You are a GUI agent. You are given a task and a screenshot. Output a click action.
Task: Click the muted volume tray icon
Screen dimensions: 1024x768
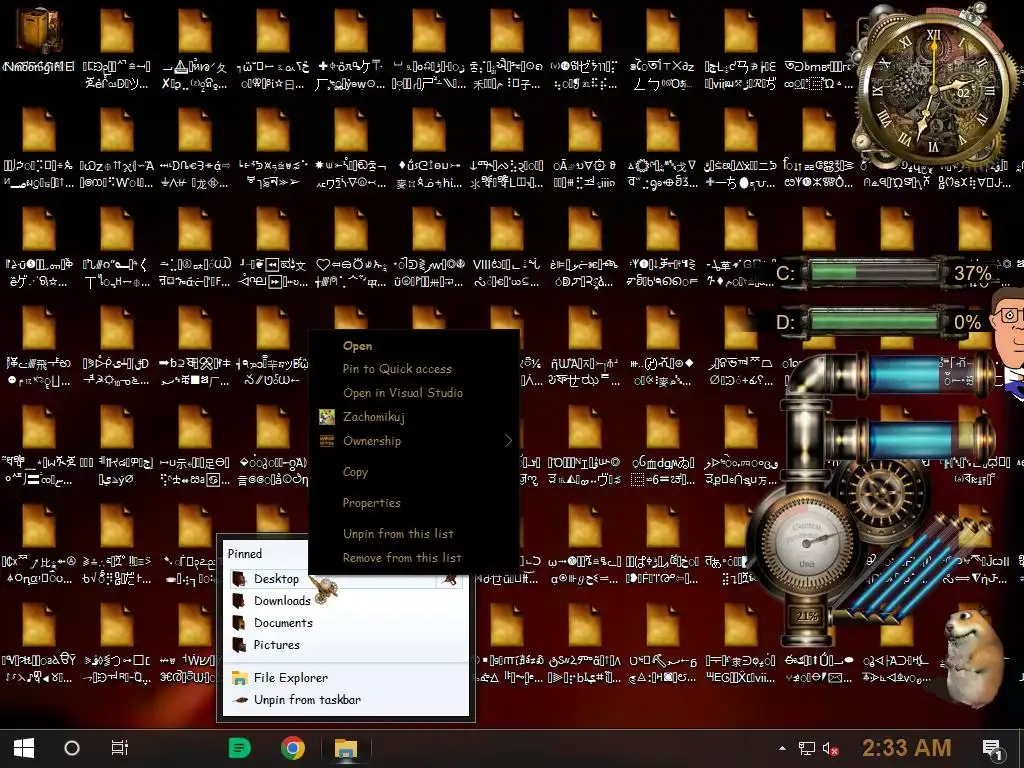click(x=831, y=748)
